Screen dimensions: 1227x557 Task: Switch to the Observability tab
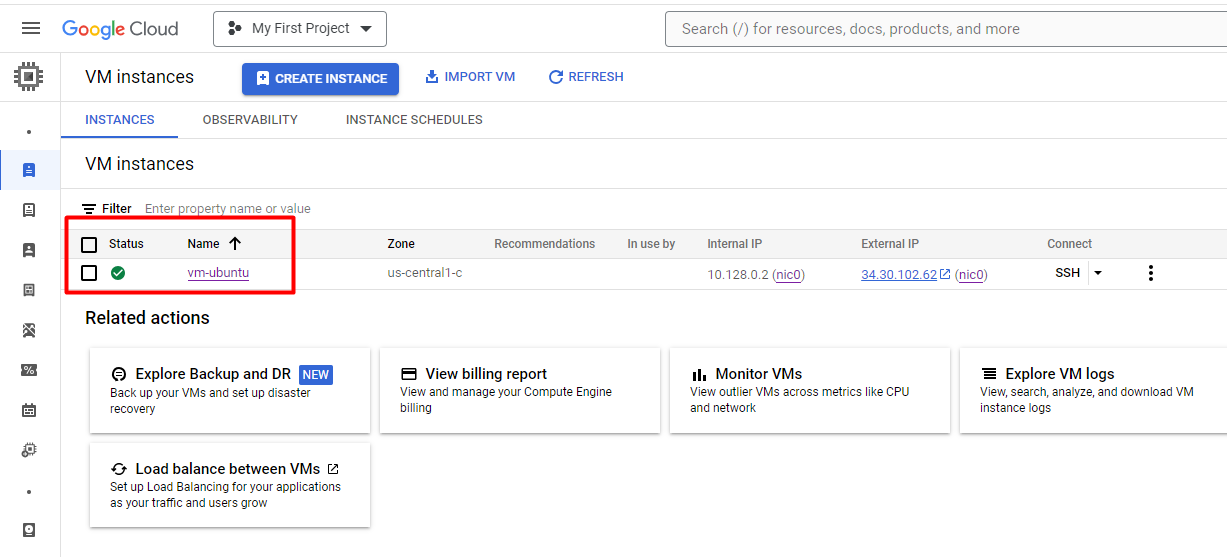tap(250, 120)
